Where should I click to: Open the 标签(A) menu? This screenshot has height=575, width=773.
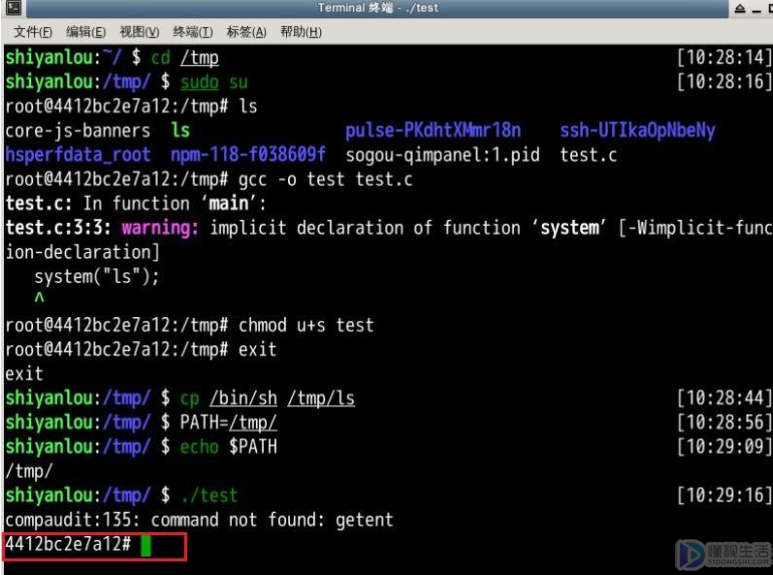(x=246, y=32)
